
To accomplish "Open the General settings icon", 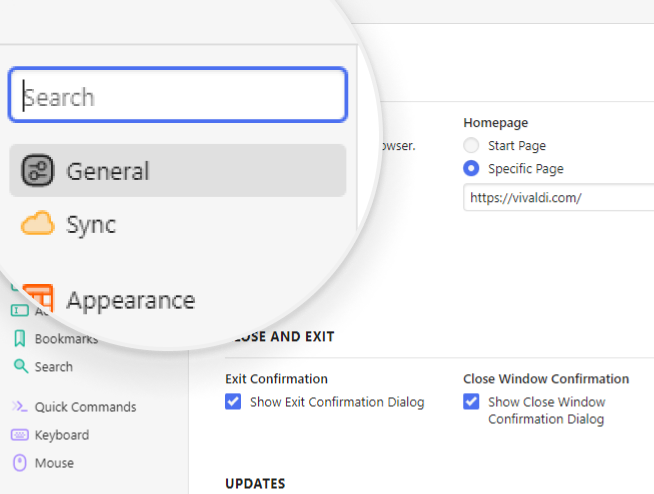I will point(38,170).
